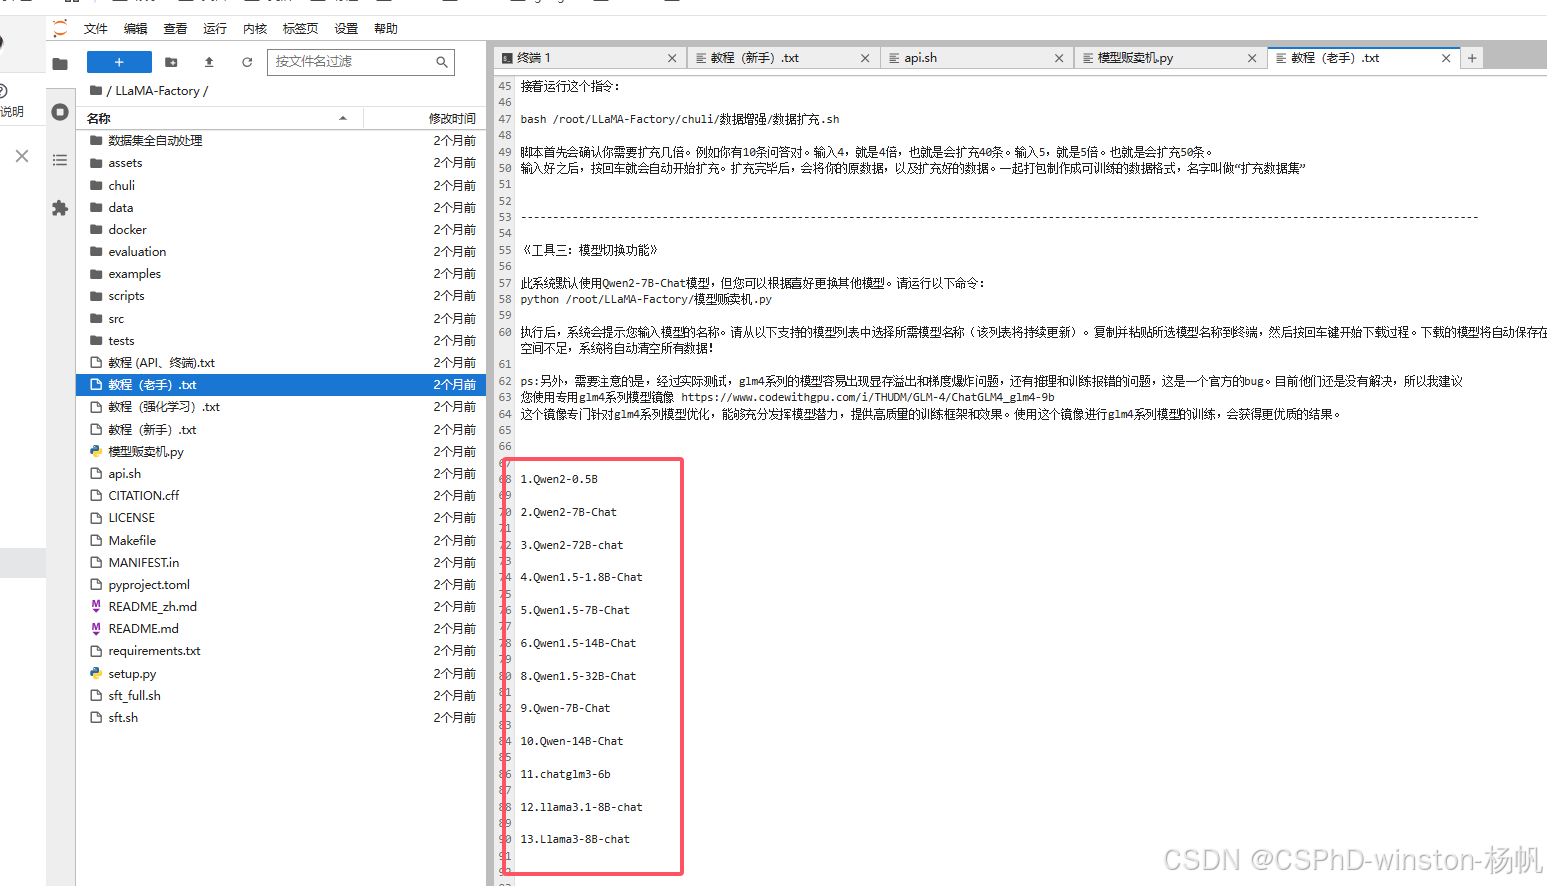Create a new folder with the toolbar icon
1547x886 pixels.
coord(171,62)
